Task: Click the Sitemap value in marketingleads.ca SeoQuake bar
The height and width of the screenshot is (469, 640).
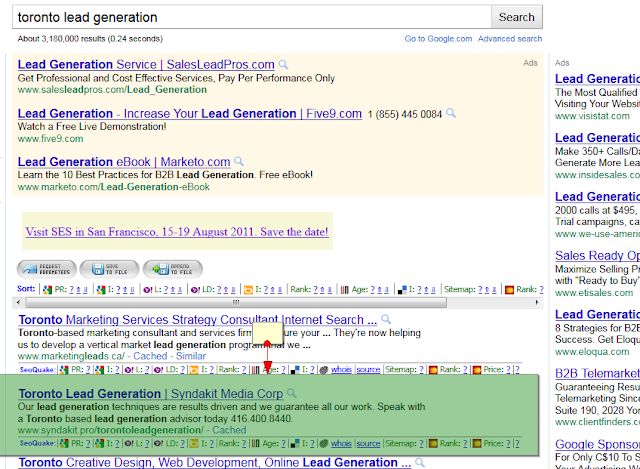Action: click(x=422, y=370)
